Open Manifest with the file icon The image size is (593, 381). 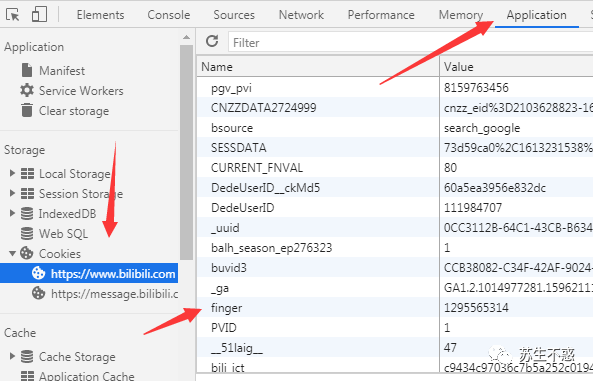coord(27,70)
